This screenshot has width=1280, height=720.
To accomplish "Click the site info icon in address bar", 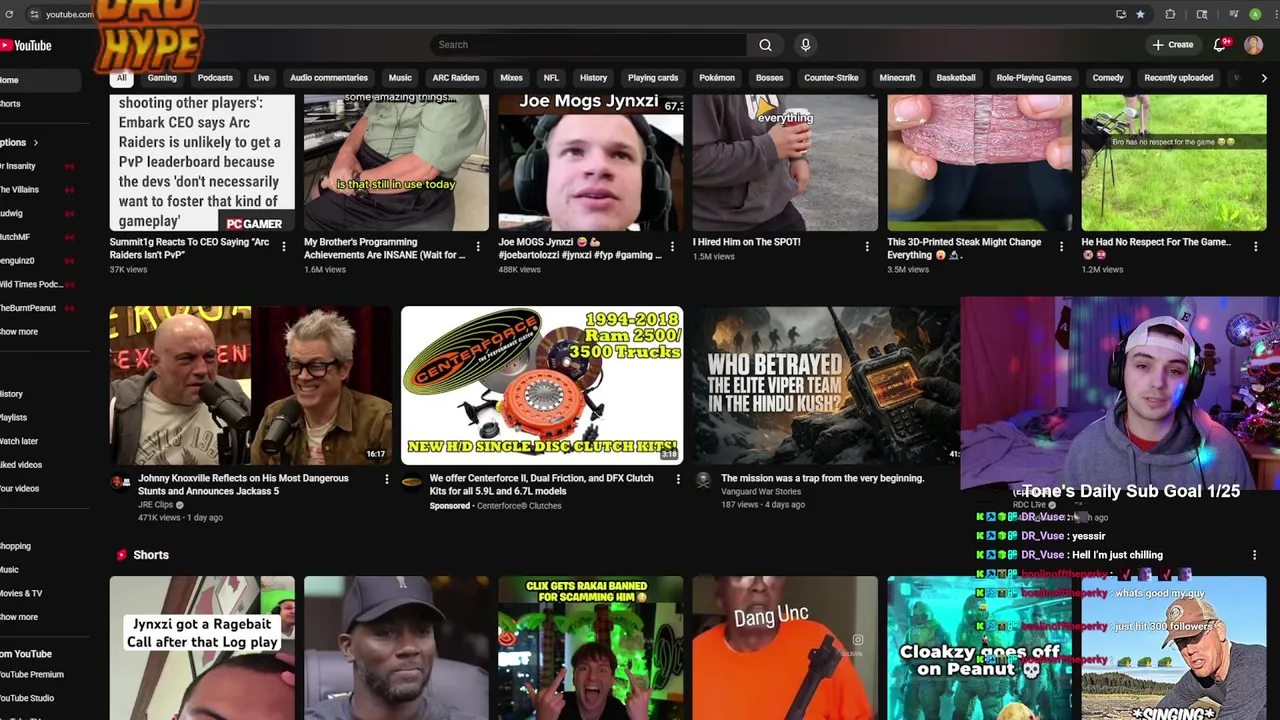I will click(x=34, y=14).
